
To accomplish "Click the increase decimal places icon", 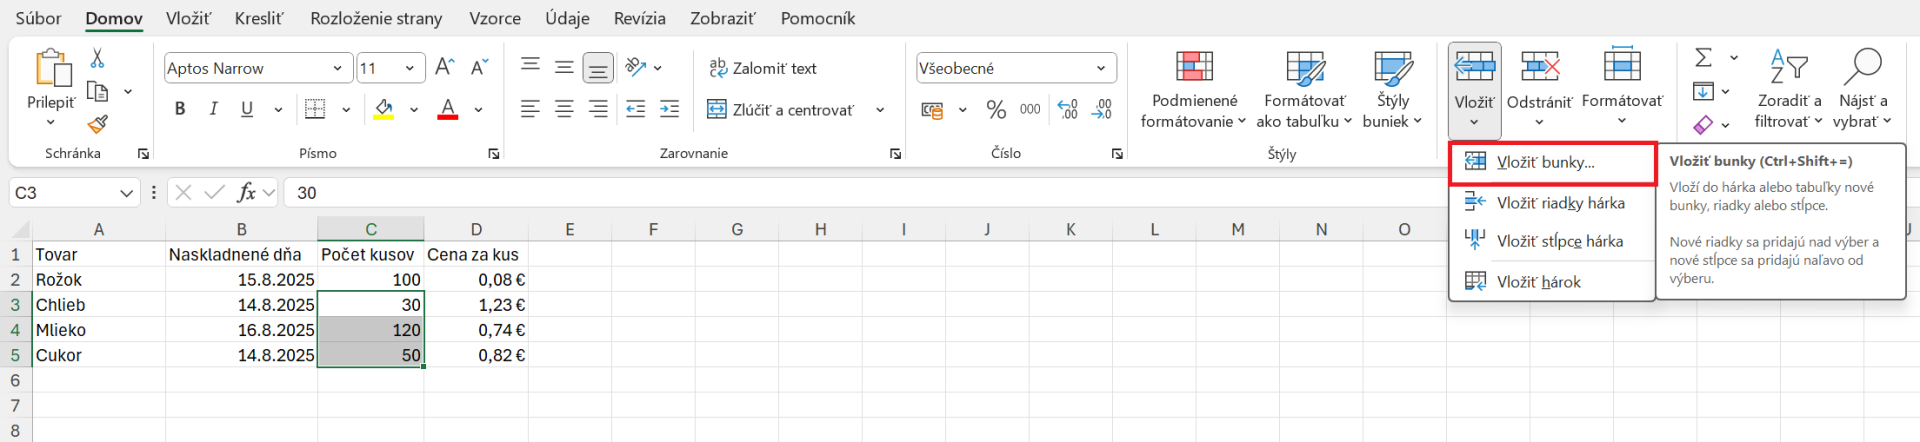I will pos(1068,110).
